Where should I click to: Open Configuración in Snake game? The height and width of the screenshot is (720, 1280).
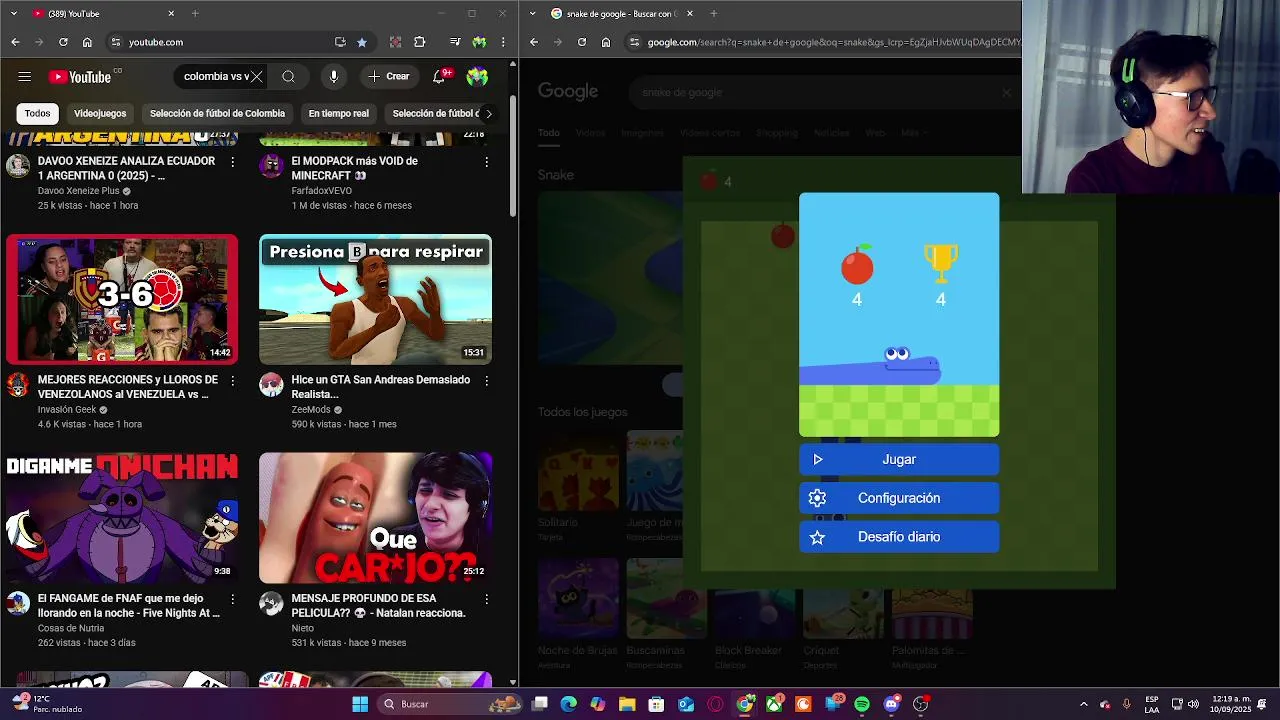[x=899, y=498]
